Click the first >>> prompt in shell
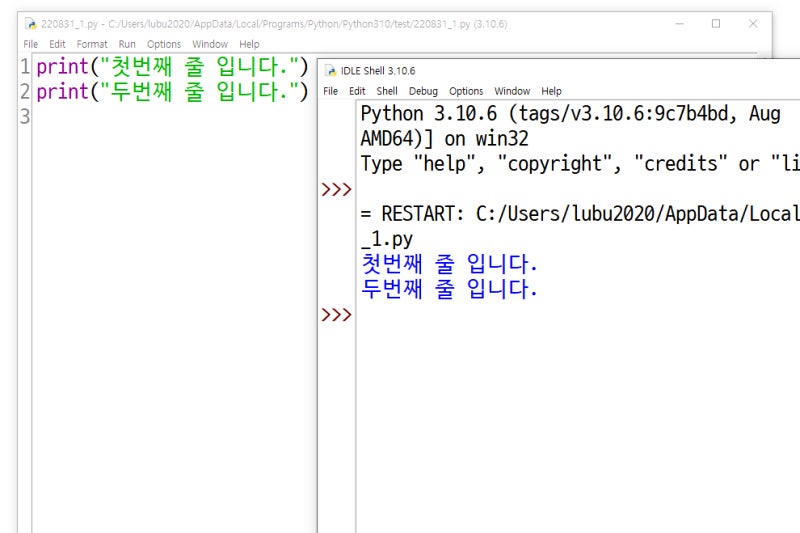 pos(336,190)
